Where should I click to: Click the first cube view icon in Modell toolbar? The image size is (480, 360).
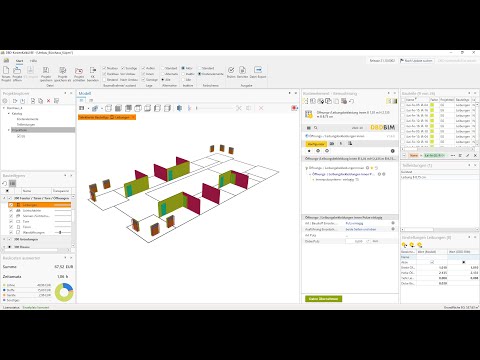click(x=108, y=108)
